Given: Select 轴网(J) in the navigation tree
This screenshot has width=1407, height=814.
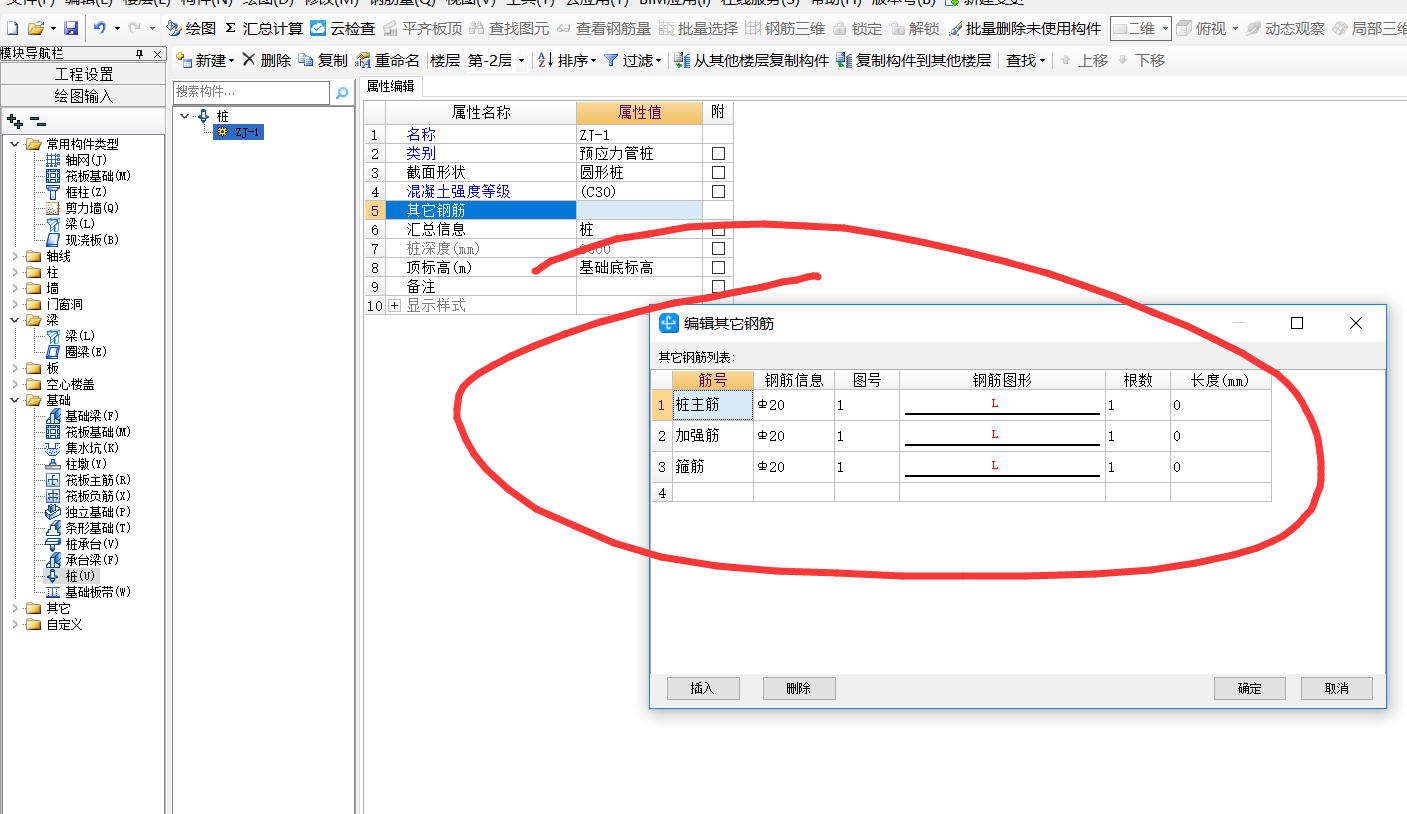Looking at the screenshot, I should coord(77,160).
